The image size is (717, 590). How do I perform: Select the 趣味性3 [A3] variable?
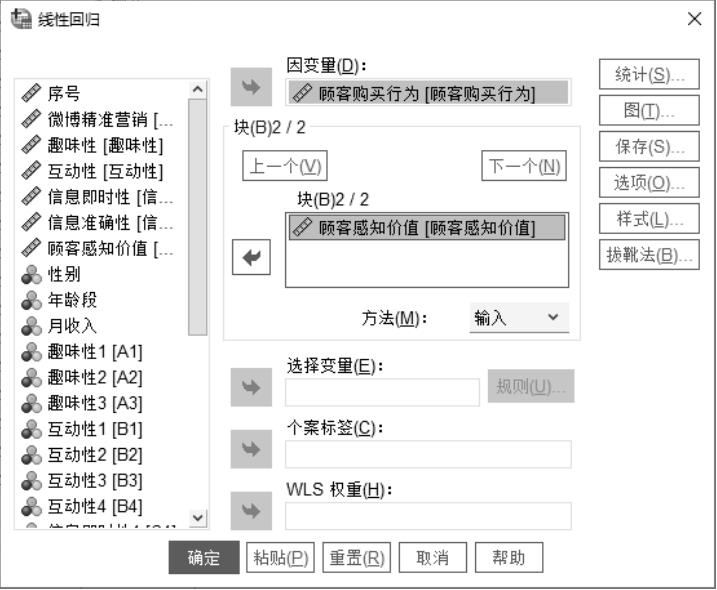coord(103,403)
